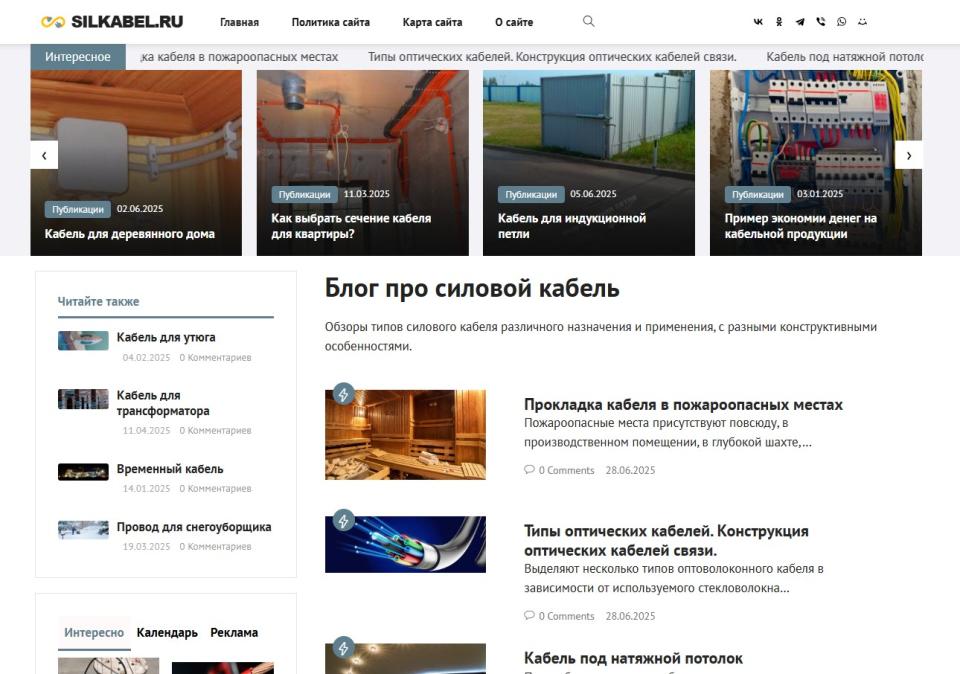This screenshot has width=960, height=674.
Task: Click the fiber optic cable article thumbnail
Action: coord(405,543)
